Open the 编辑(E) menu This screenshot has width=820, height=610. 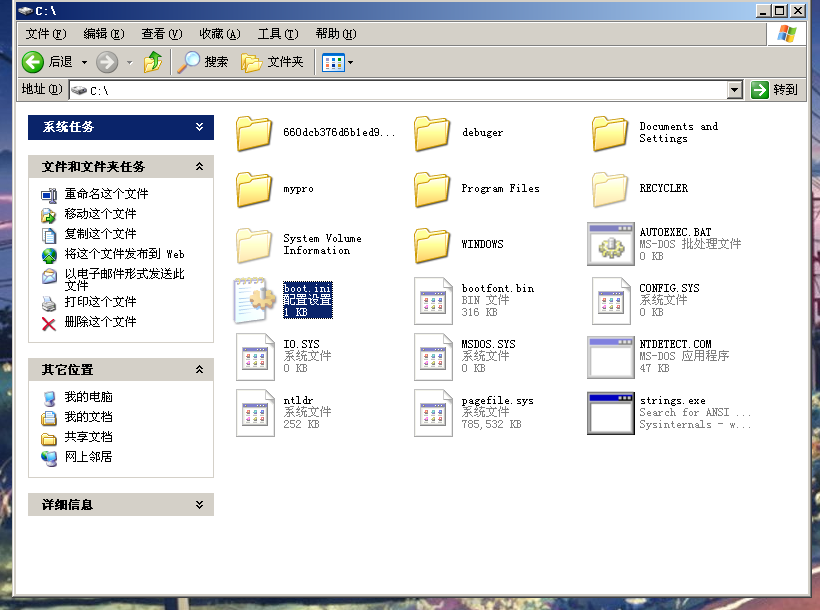coord(104,34)
